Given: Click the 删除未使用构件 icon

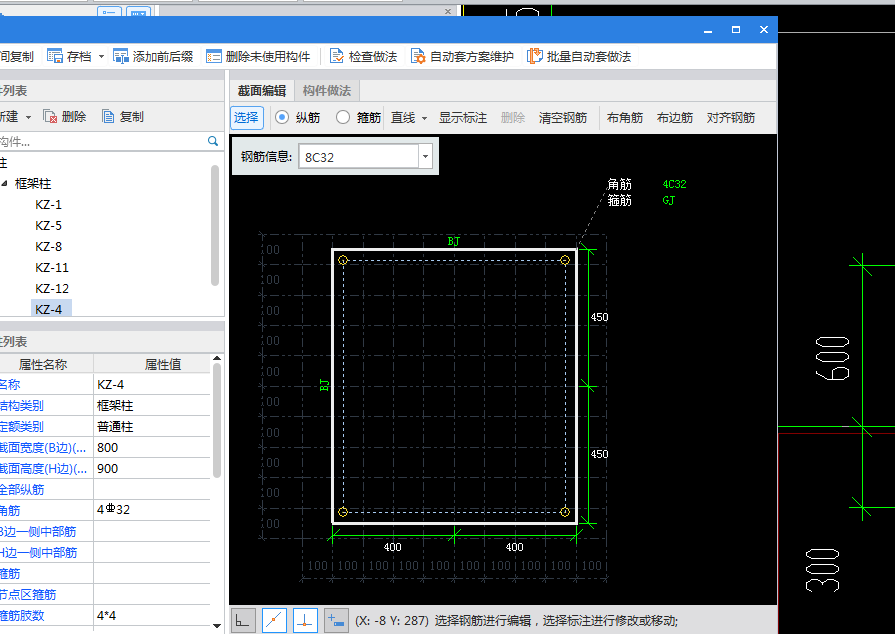Looking at the screenshot, I should 213,56.
